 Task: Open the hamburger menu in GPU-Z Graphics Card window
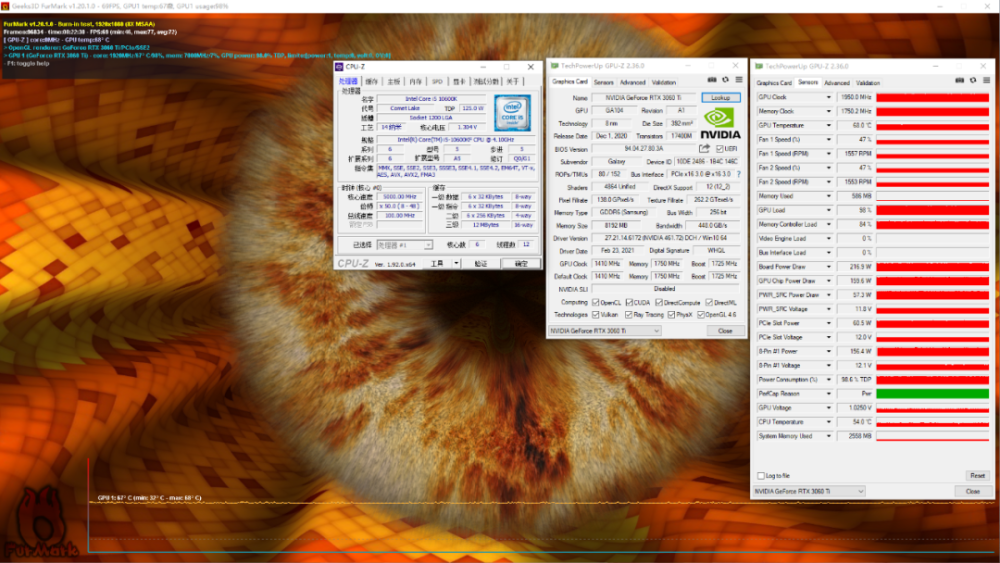tap(739, 80)
